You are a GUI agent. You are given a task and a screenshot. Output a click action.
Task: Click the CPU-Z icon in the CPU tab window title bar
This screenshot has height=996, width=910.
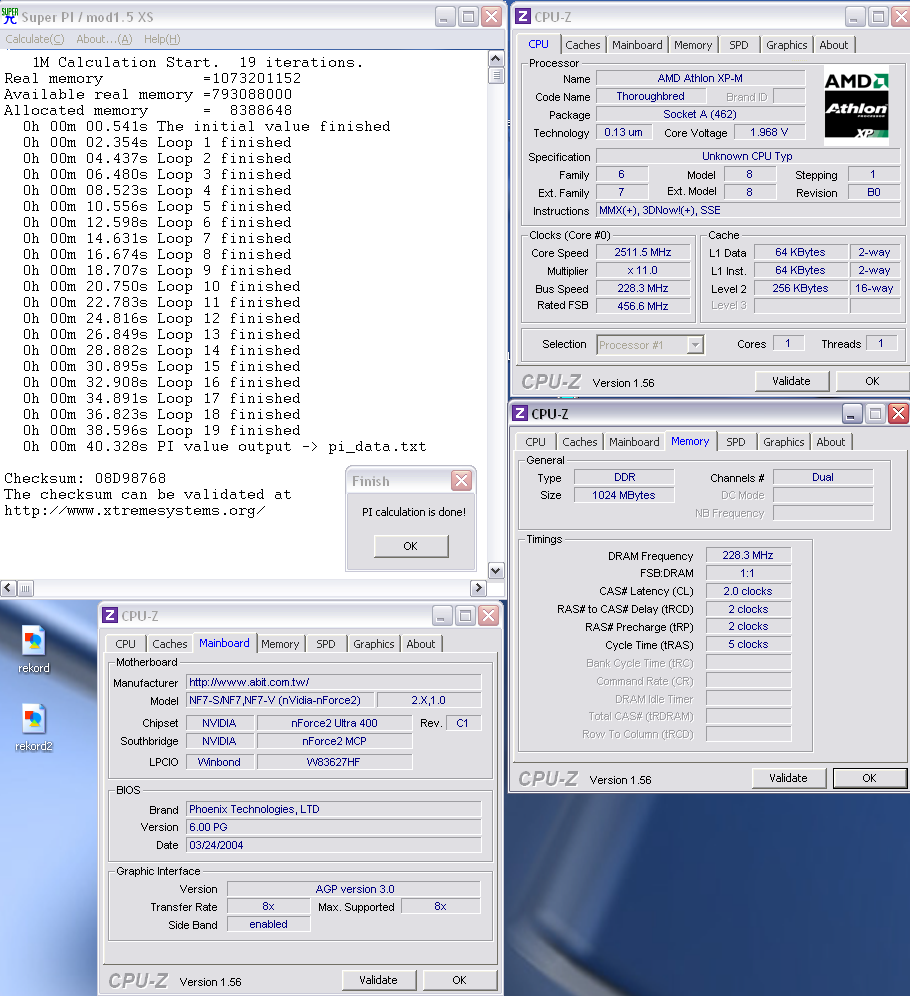(523, 16)
